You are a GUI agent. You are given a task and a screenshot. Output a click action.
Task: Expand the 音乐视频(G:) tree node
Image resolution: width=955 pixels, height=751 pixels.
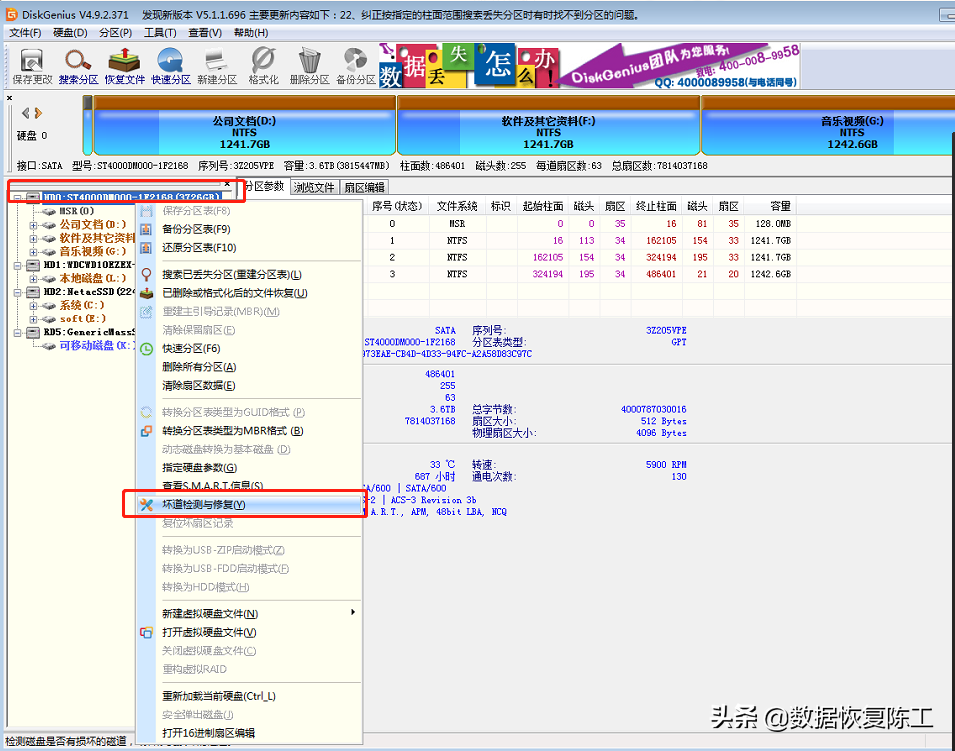point(33,252)
